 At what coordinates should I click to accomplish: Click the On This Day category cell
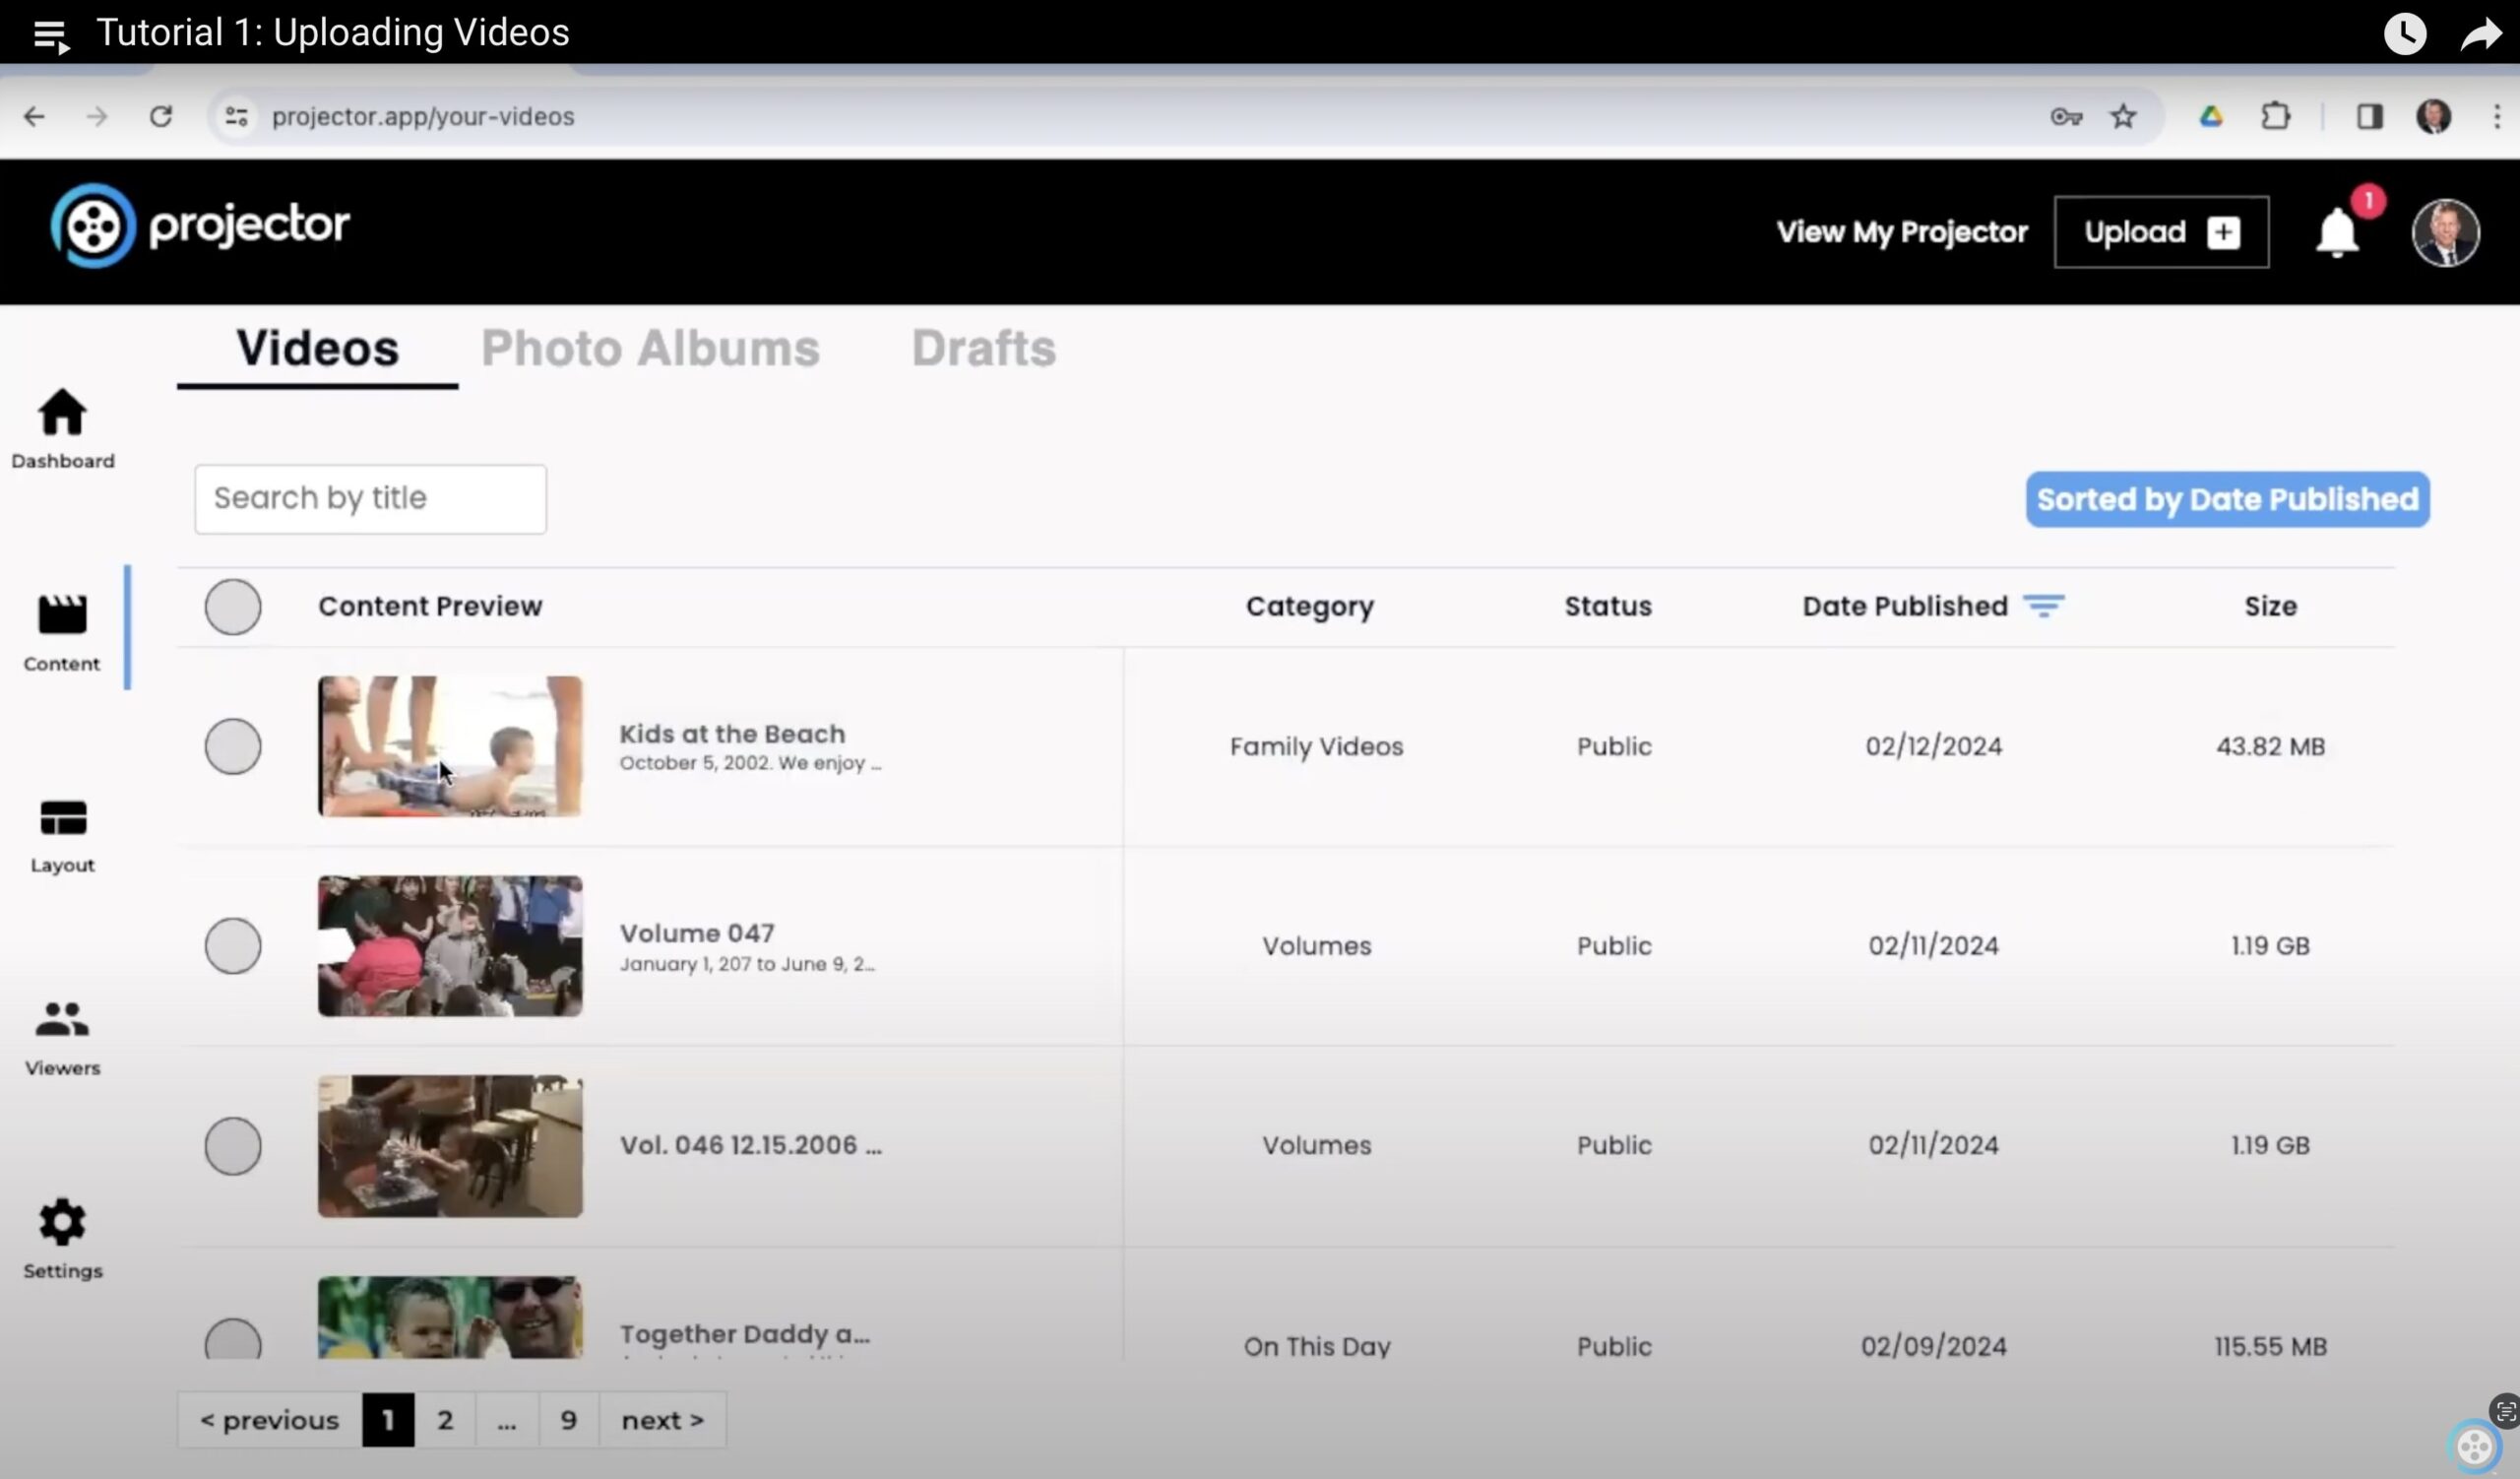tap(1316, 1346)
